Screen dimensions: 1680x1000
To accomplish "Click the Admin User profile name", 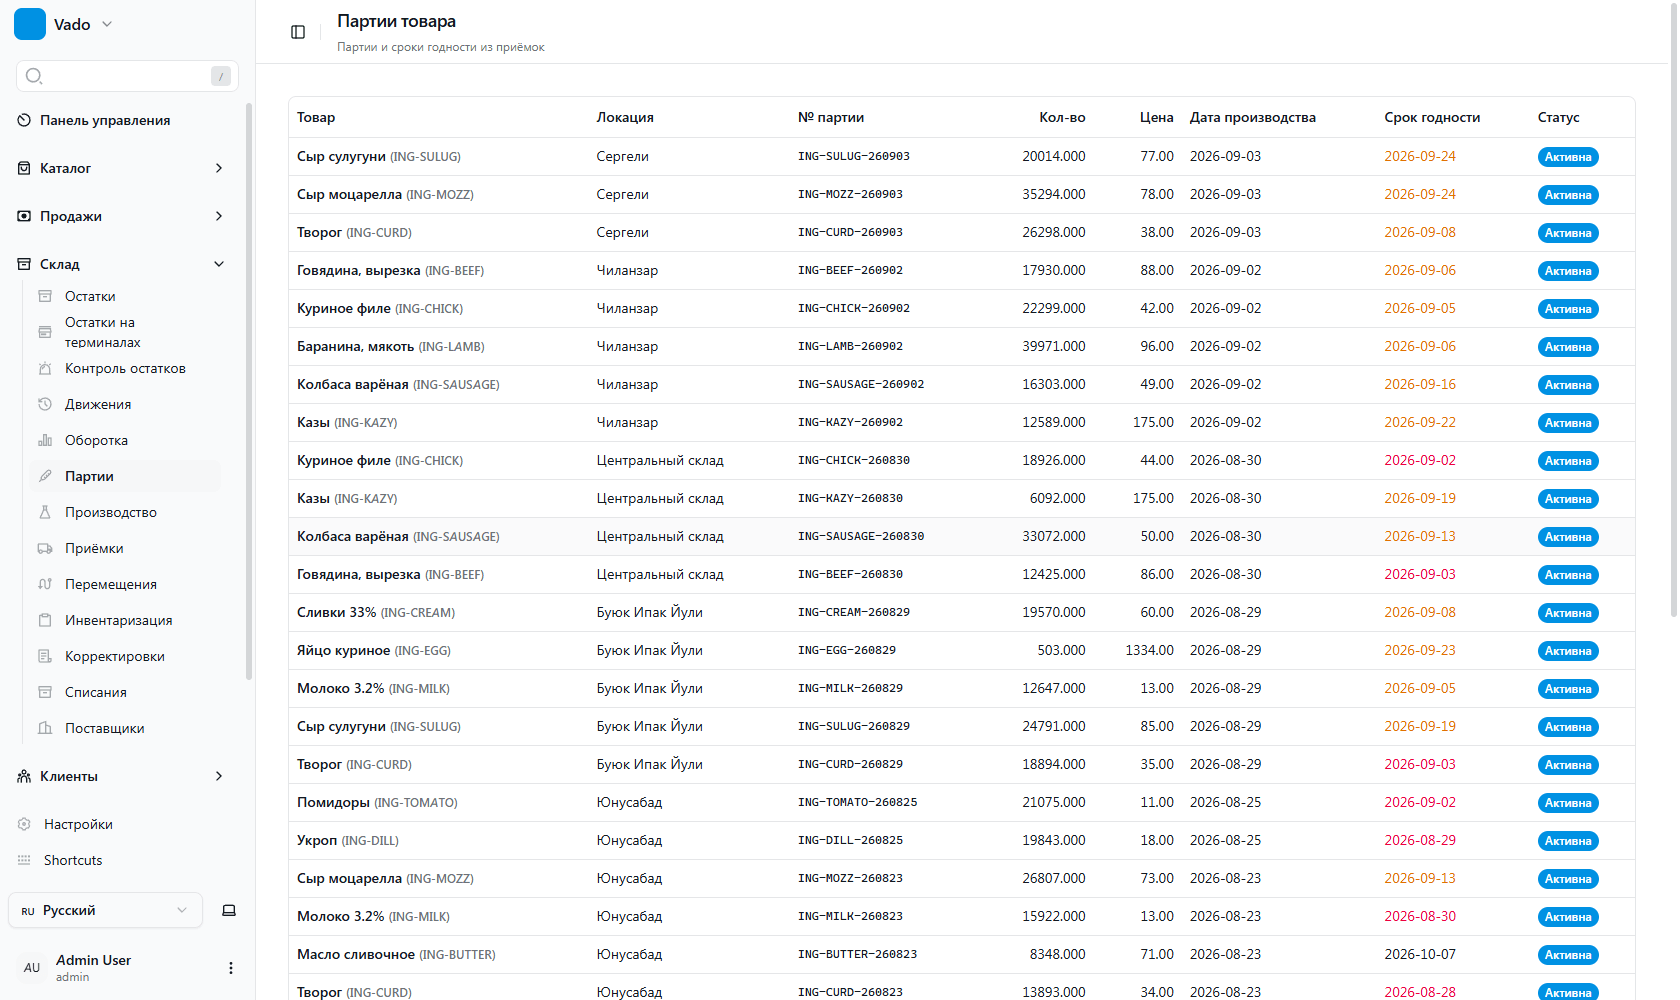I will (x=93, y=960).
